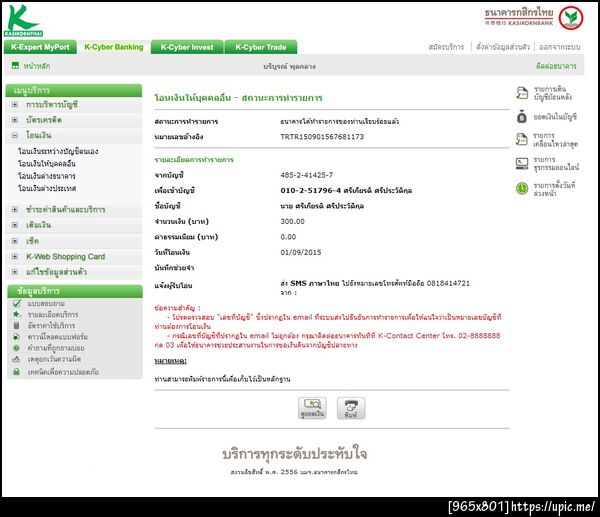Switch to the K-Cyber Invest tab

click(x=187, y=47)
